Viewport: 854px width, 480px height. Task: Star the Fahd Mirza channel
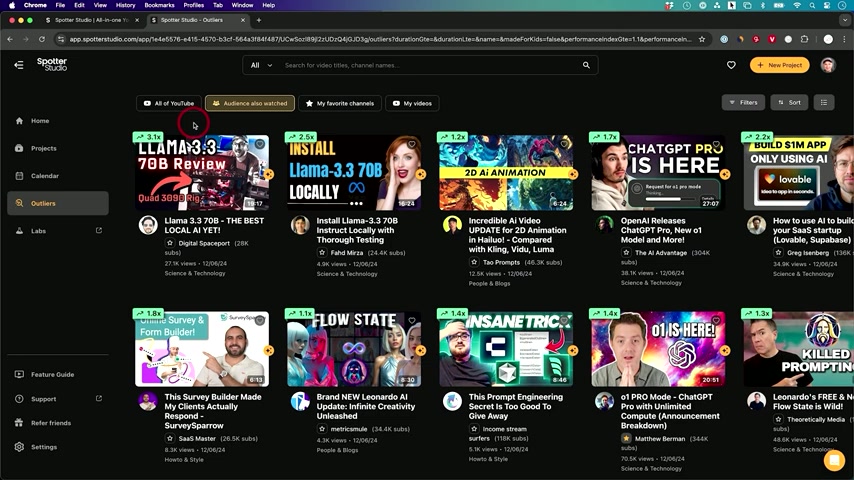pyautogui.click(x=322, y=253)
